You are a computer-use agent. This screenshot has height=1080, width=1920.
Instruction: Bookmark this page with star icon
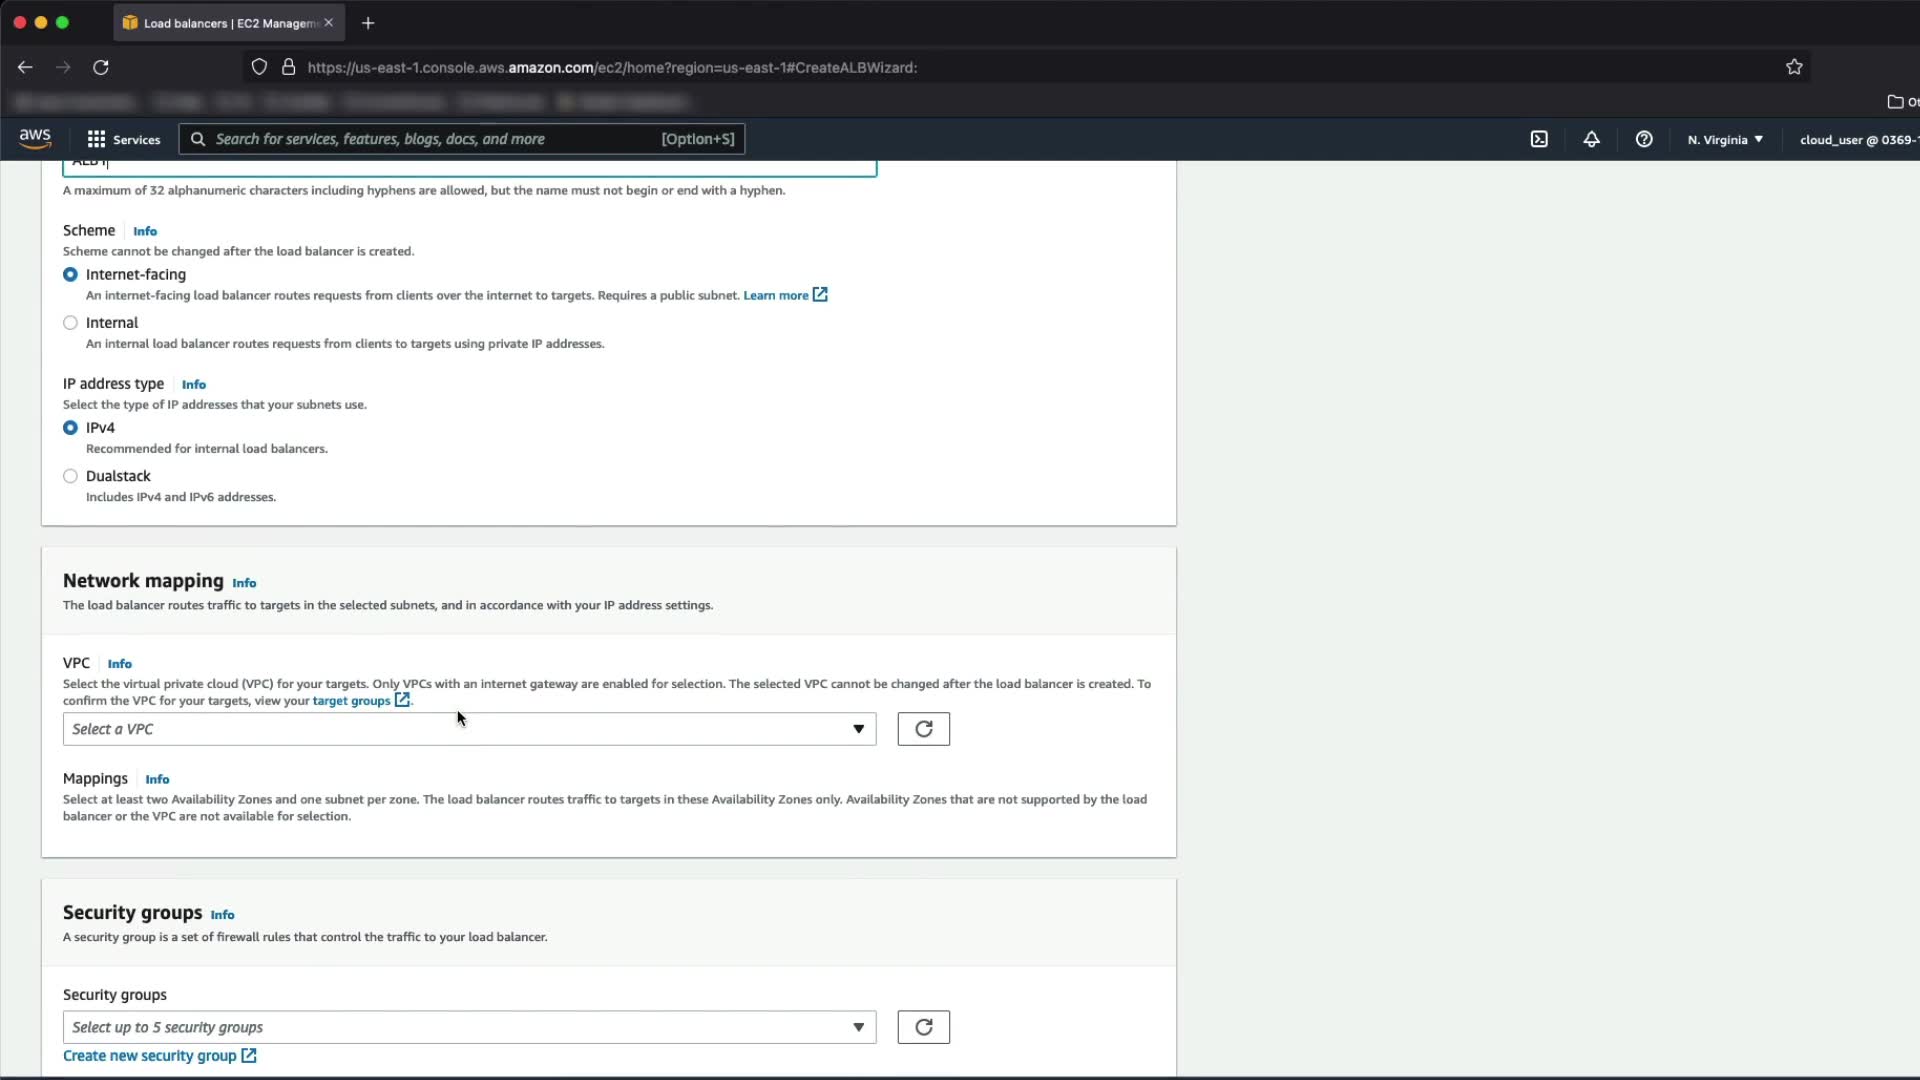(x=1794, y=67)
